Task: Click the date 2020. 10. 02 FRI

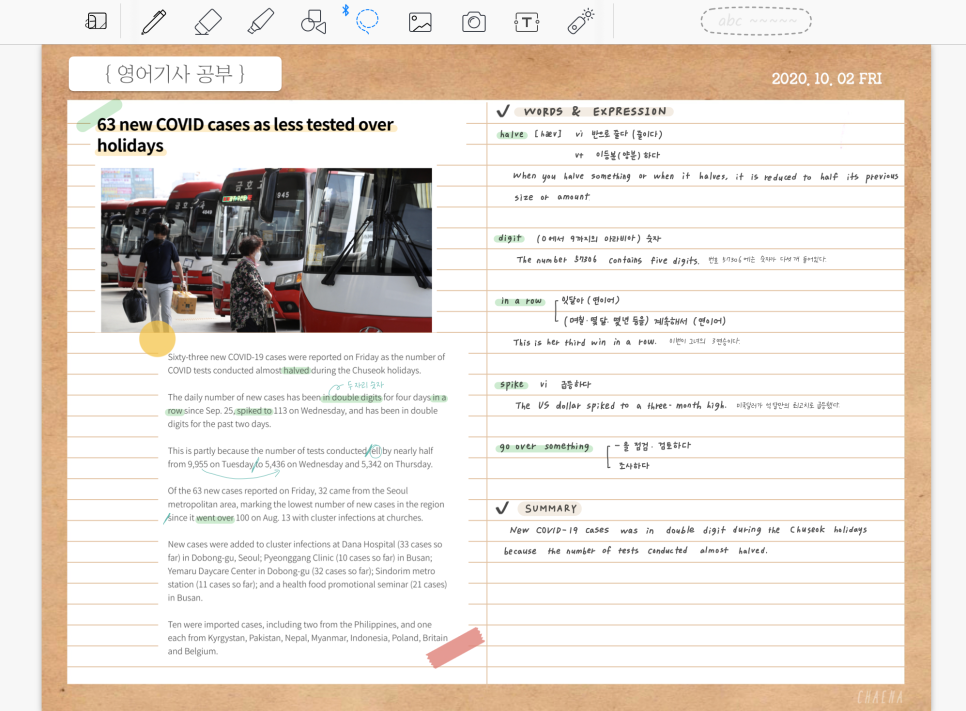Action: pyautogui.click(x=826, y=79)
